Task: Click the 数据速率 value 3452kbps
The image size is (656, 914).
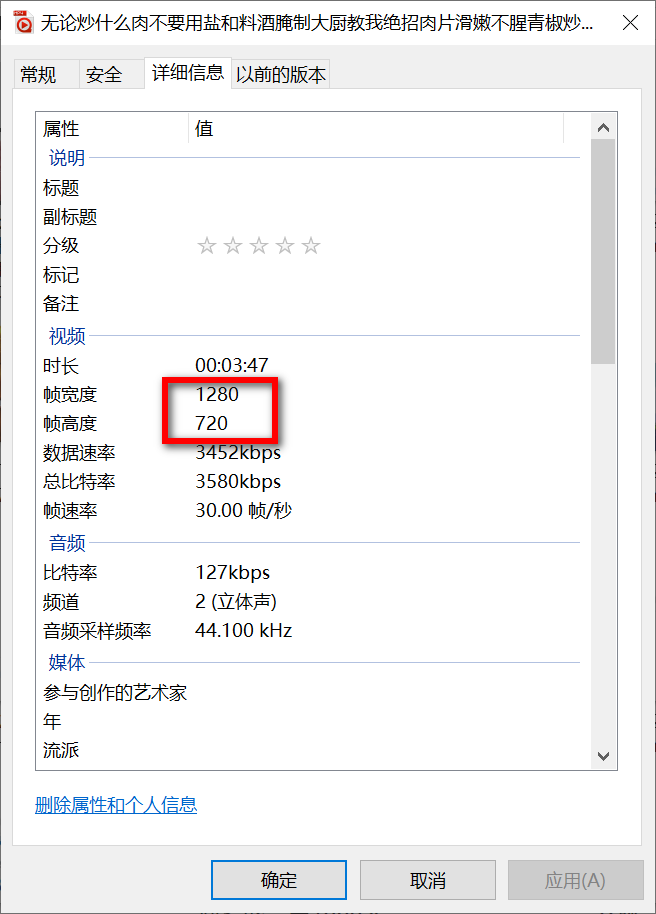Action: [238, 452]
